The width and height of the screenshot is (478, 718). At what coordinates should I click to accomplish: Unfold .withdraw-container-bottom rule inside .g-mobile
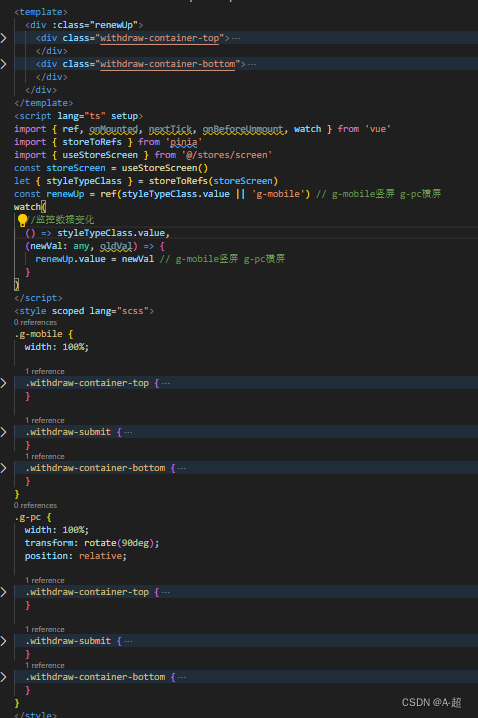4,468
